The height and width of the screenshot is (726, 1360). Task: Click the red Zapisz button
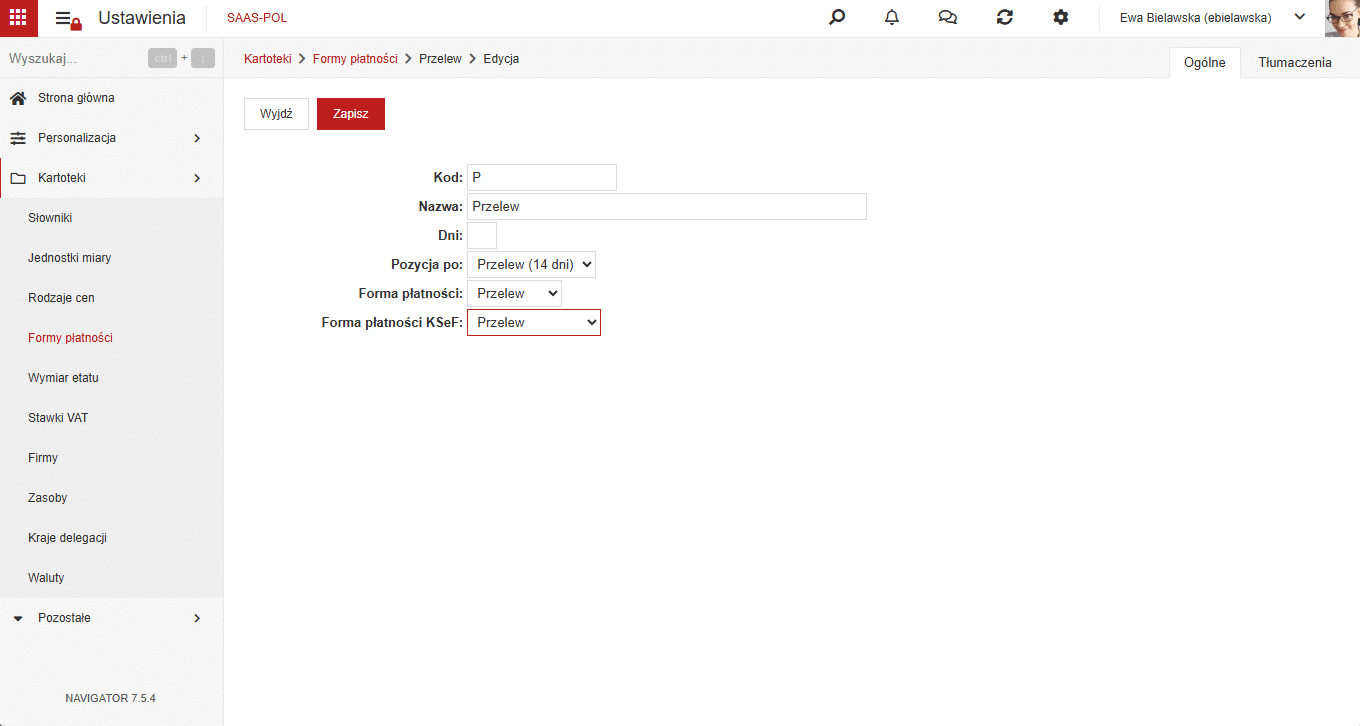point(351,114)
